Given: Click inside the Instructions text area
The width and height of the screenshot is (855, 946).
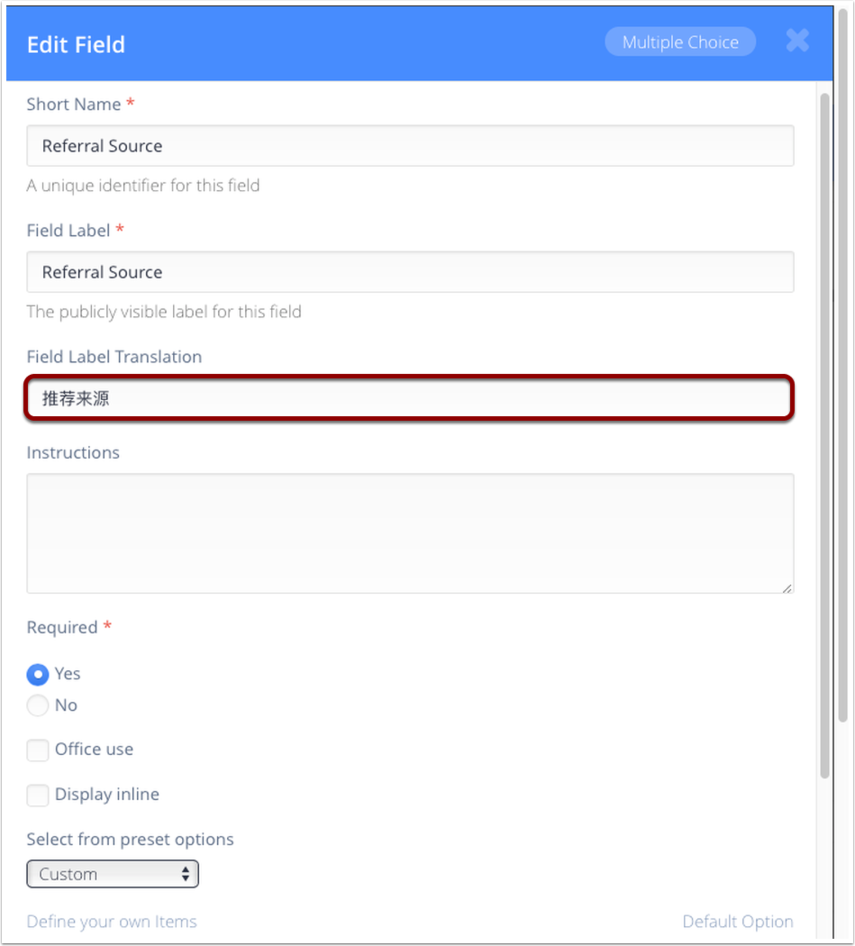Looking at the screenshot, I should [x=410, y=533].
